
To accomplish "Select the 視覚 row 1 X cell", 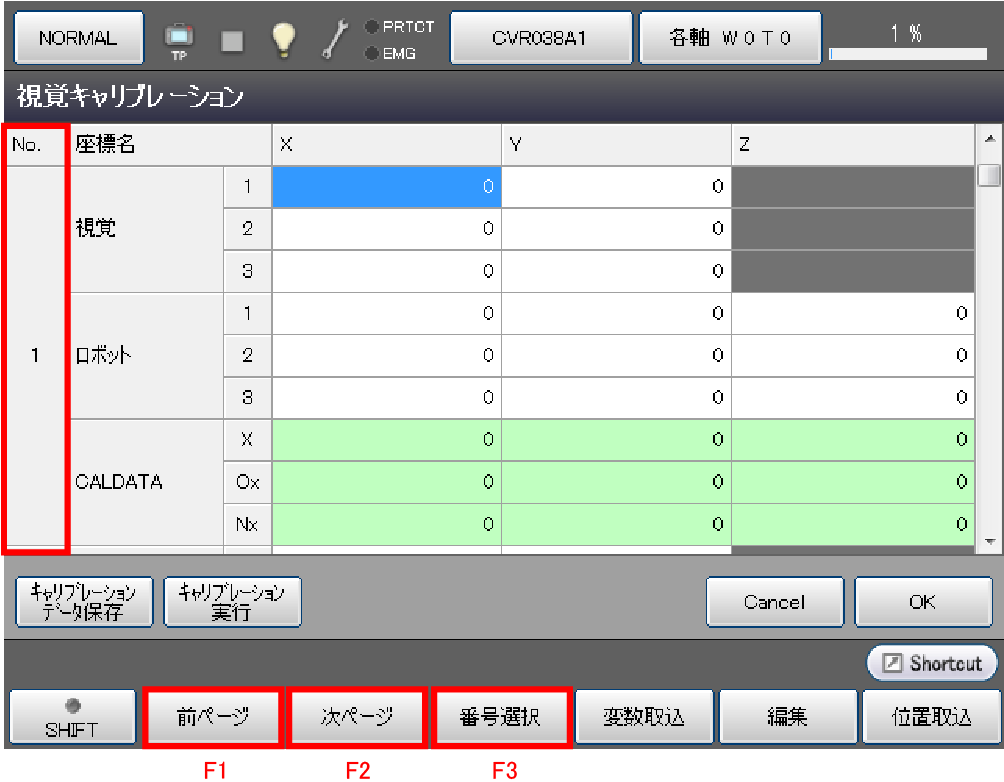I will click(x=386, y=187).
